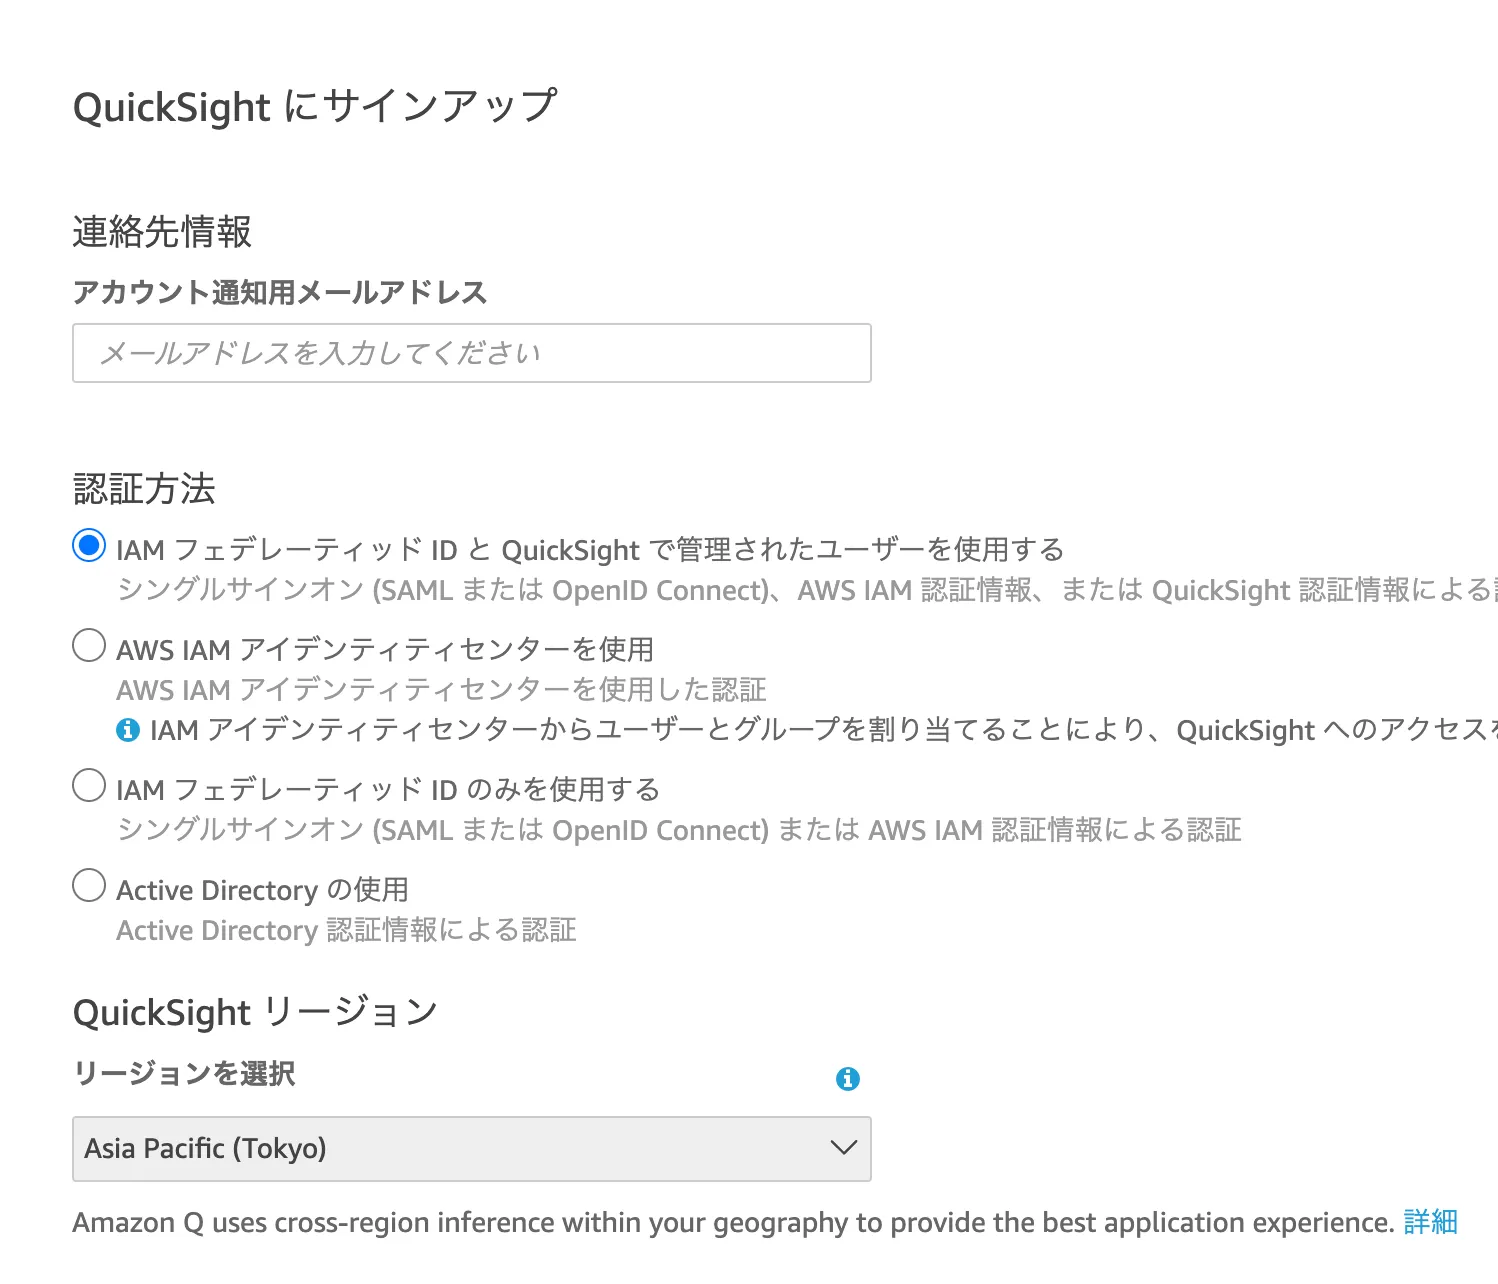Viewport: 1498px width, 1284px height.
Task: Select the AWS IAM アイデンティティセンターを使用 radio button
Action: coord(89,646)
